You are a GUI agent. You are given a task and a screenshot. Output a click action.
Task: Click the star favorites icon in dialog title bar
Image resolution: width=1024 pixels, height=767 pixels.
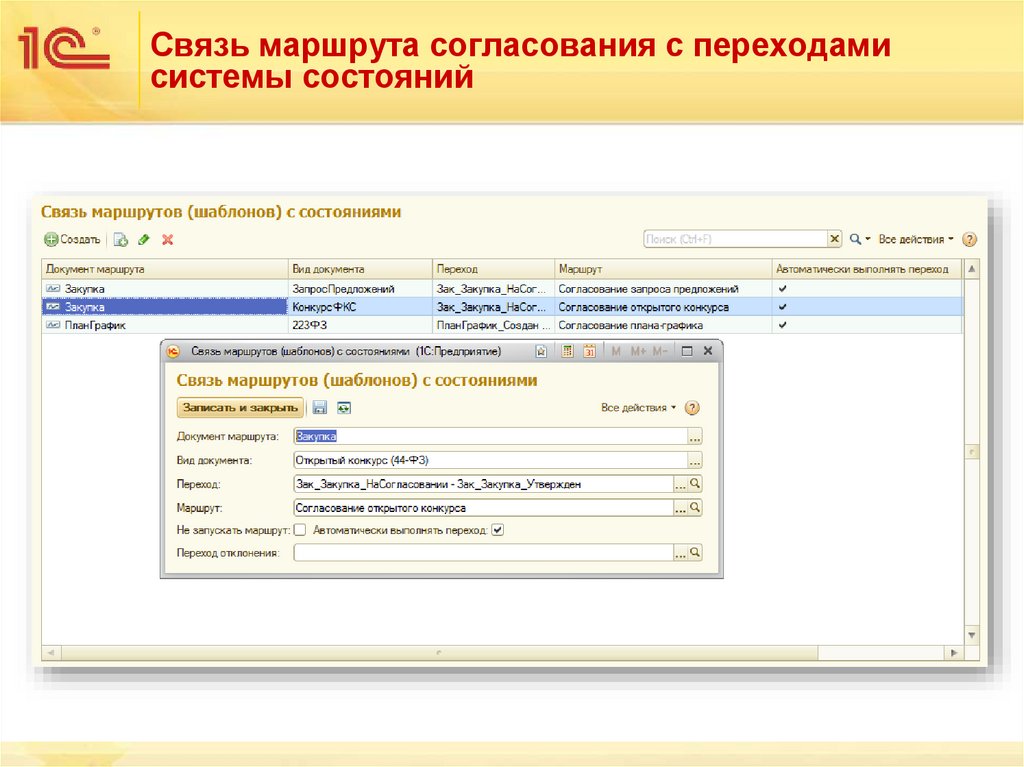(x=541, y=352)
